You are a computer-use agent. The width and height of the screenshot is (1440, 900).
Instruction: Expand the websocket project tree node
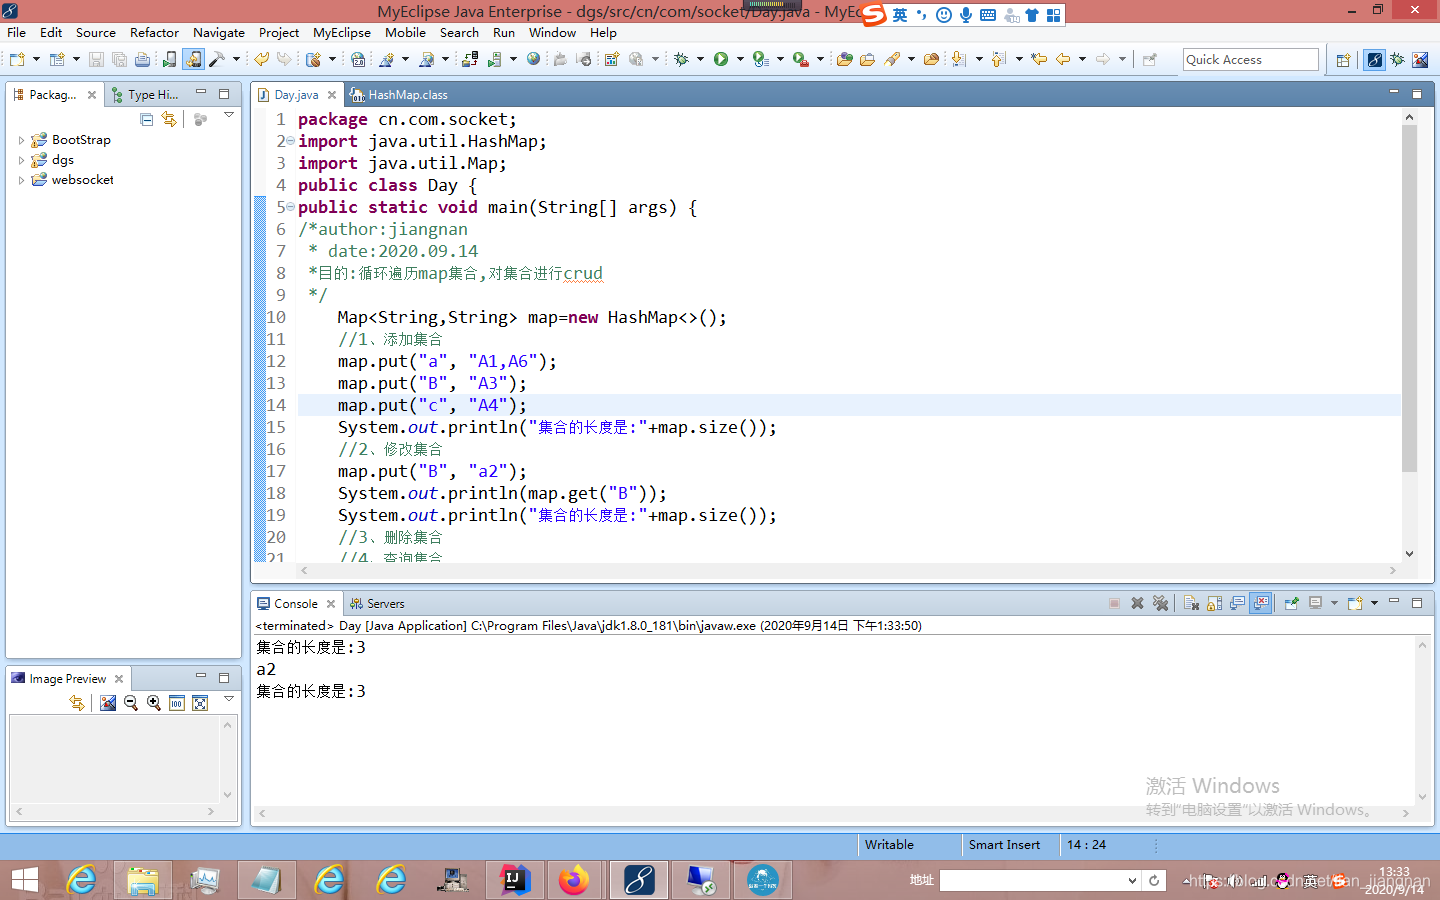(x=21, y=180)
